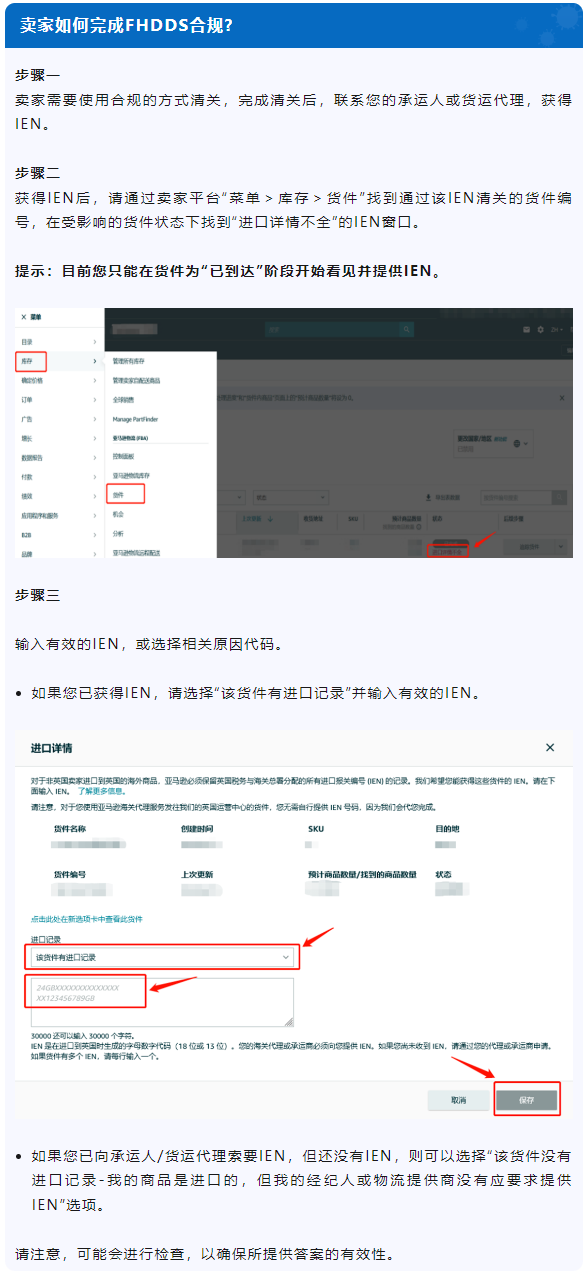Select Manage PartFinder submenu item
Viewport: 588px width, 1276px height.
tap(135, 419)
